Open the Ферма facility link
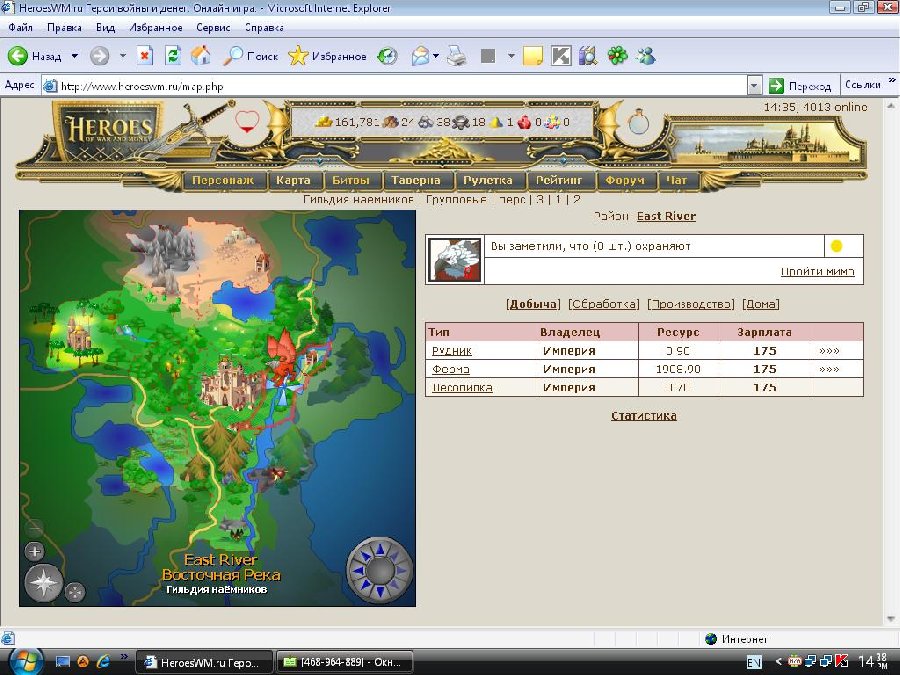The width and height of the screenshot is (900, 675). (451, 369)
